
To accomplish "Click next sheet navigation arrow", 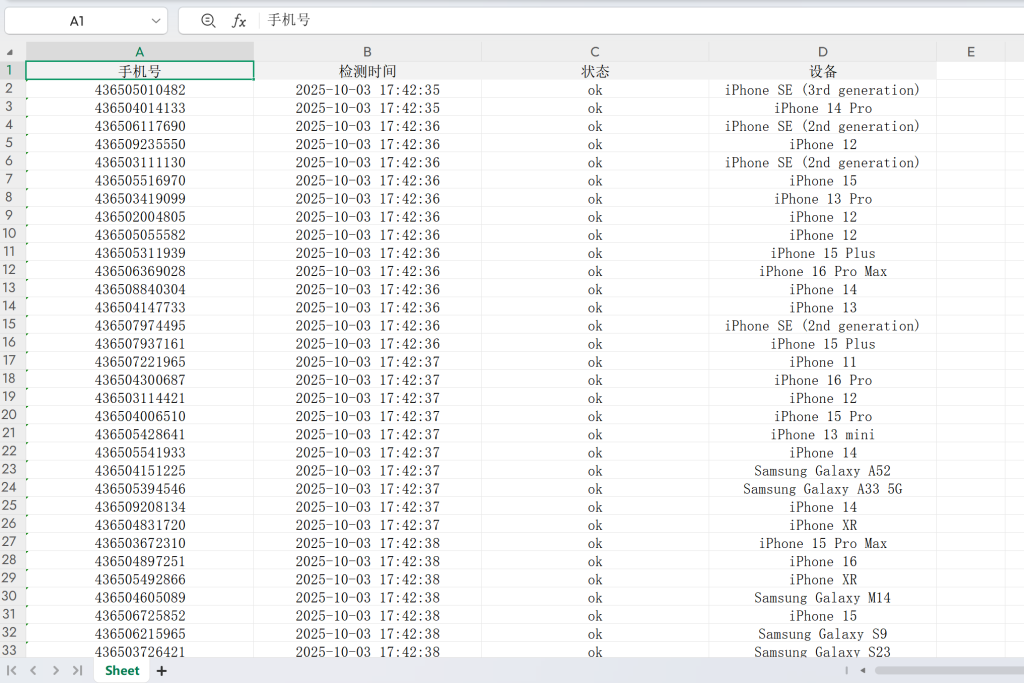I will click(x=56, y=671).
